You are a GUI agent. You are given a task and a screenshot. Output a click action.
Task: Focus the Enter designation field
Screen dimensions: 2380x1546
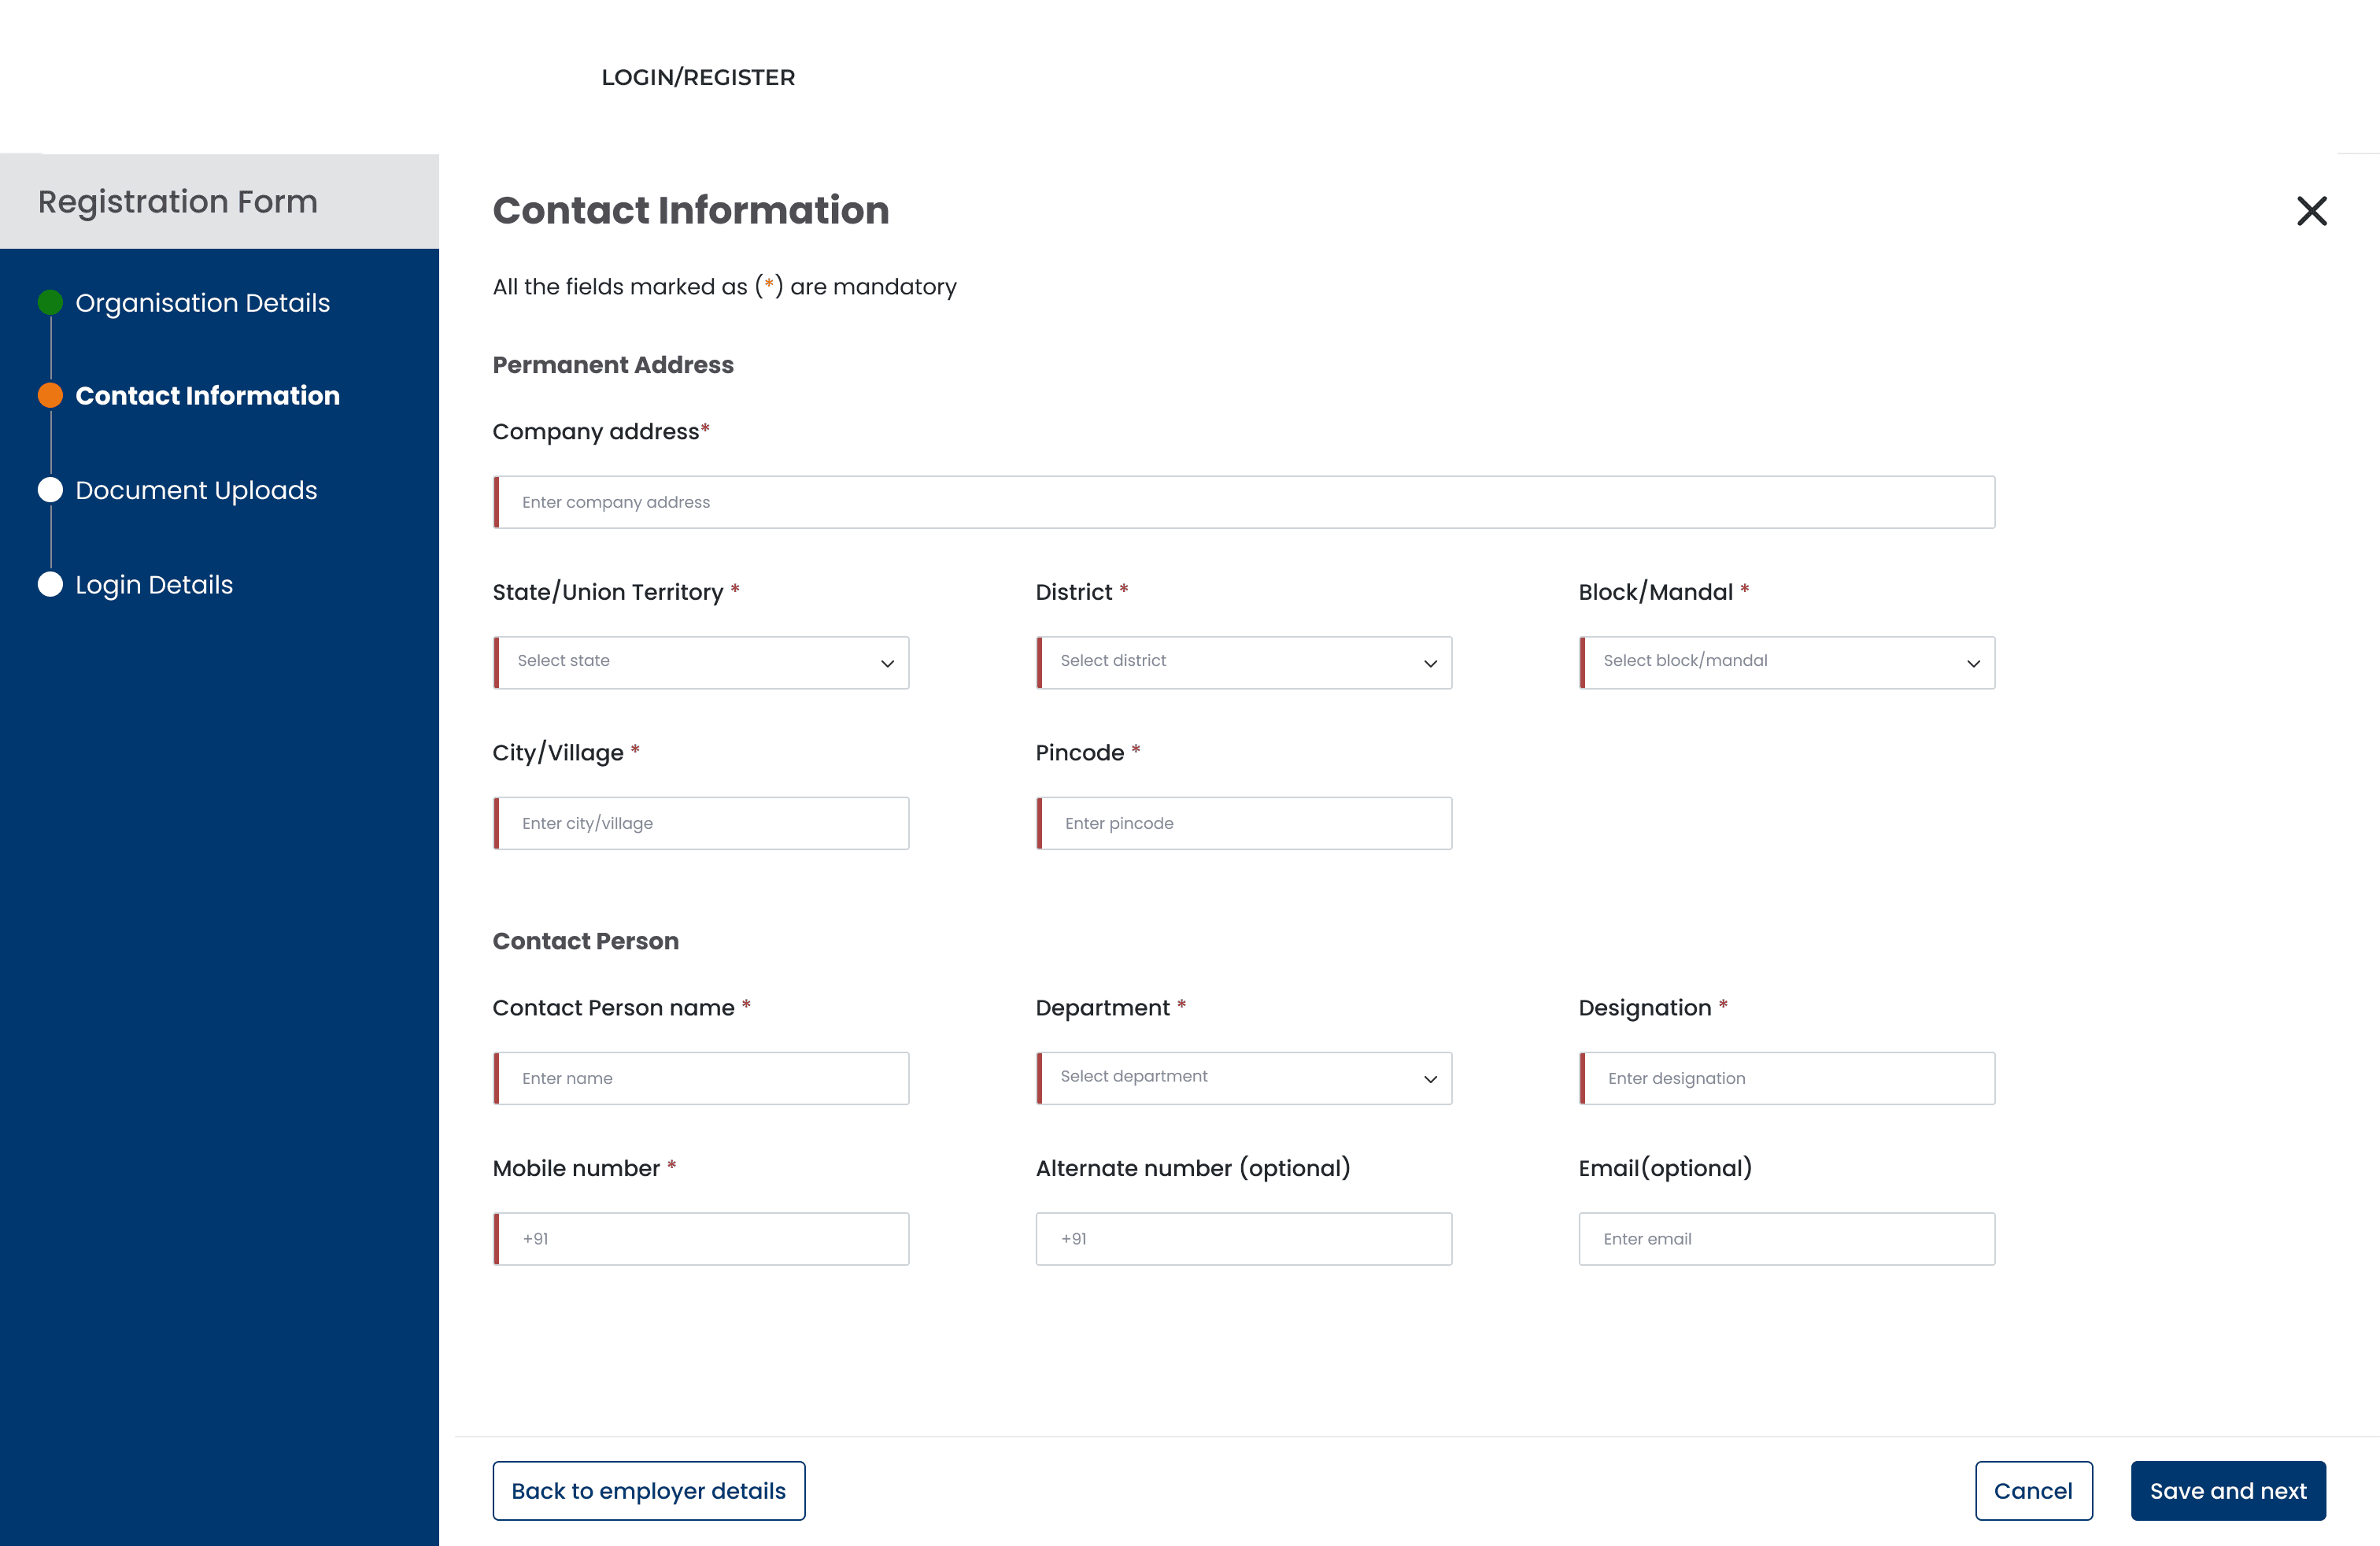[1787, 1078]
